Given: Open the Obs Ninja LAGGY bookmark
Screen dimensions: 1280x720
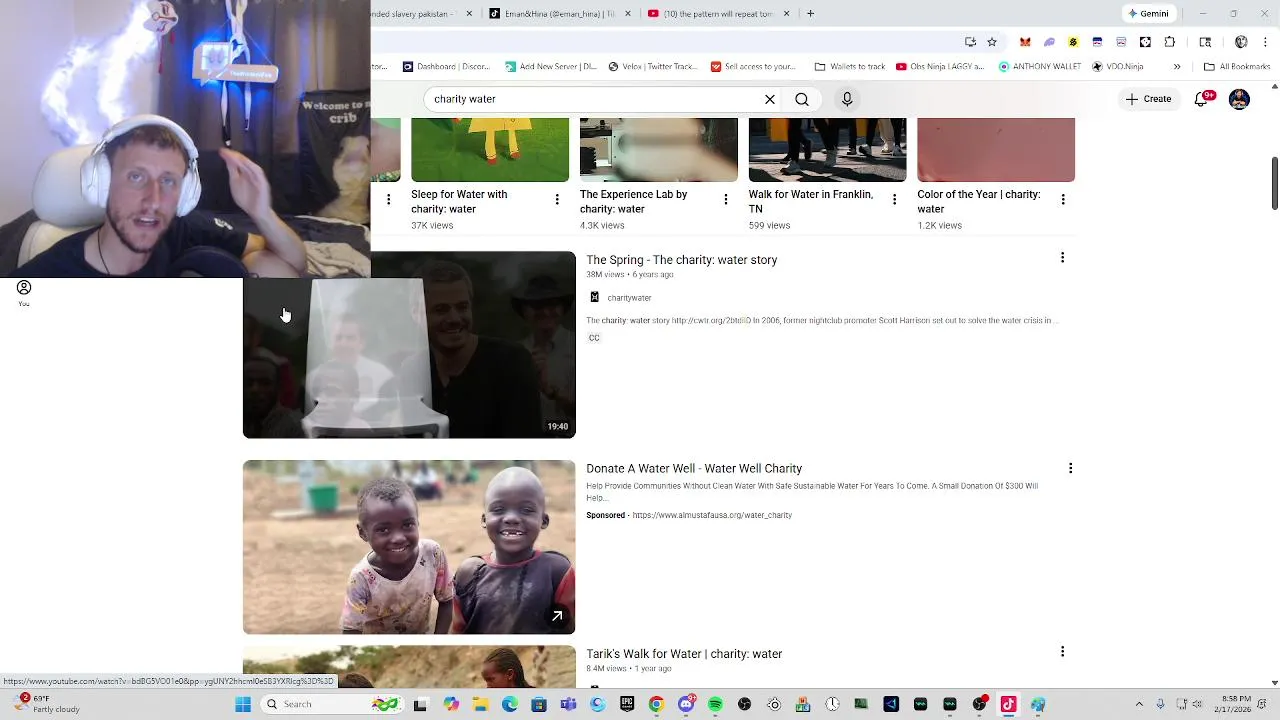Looking at the screenshot, I should point(940,67).
